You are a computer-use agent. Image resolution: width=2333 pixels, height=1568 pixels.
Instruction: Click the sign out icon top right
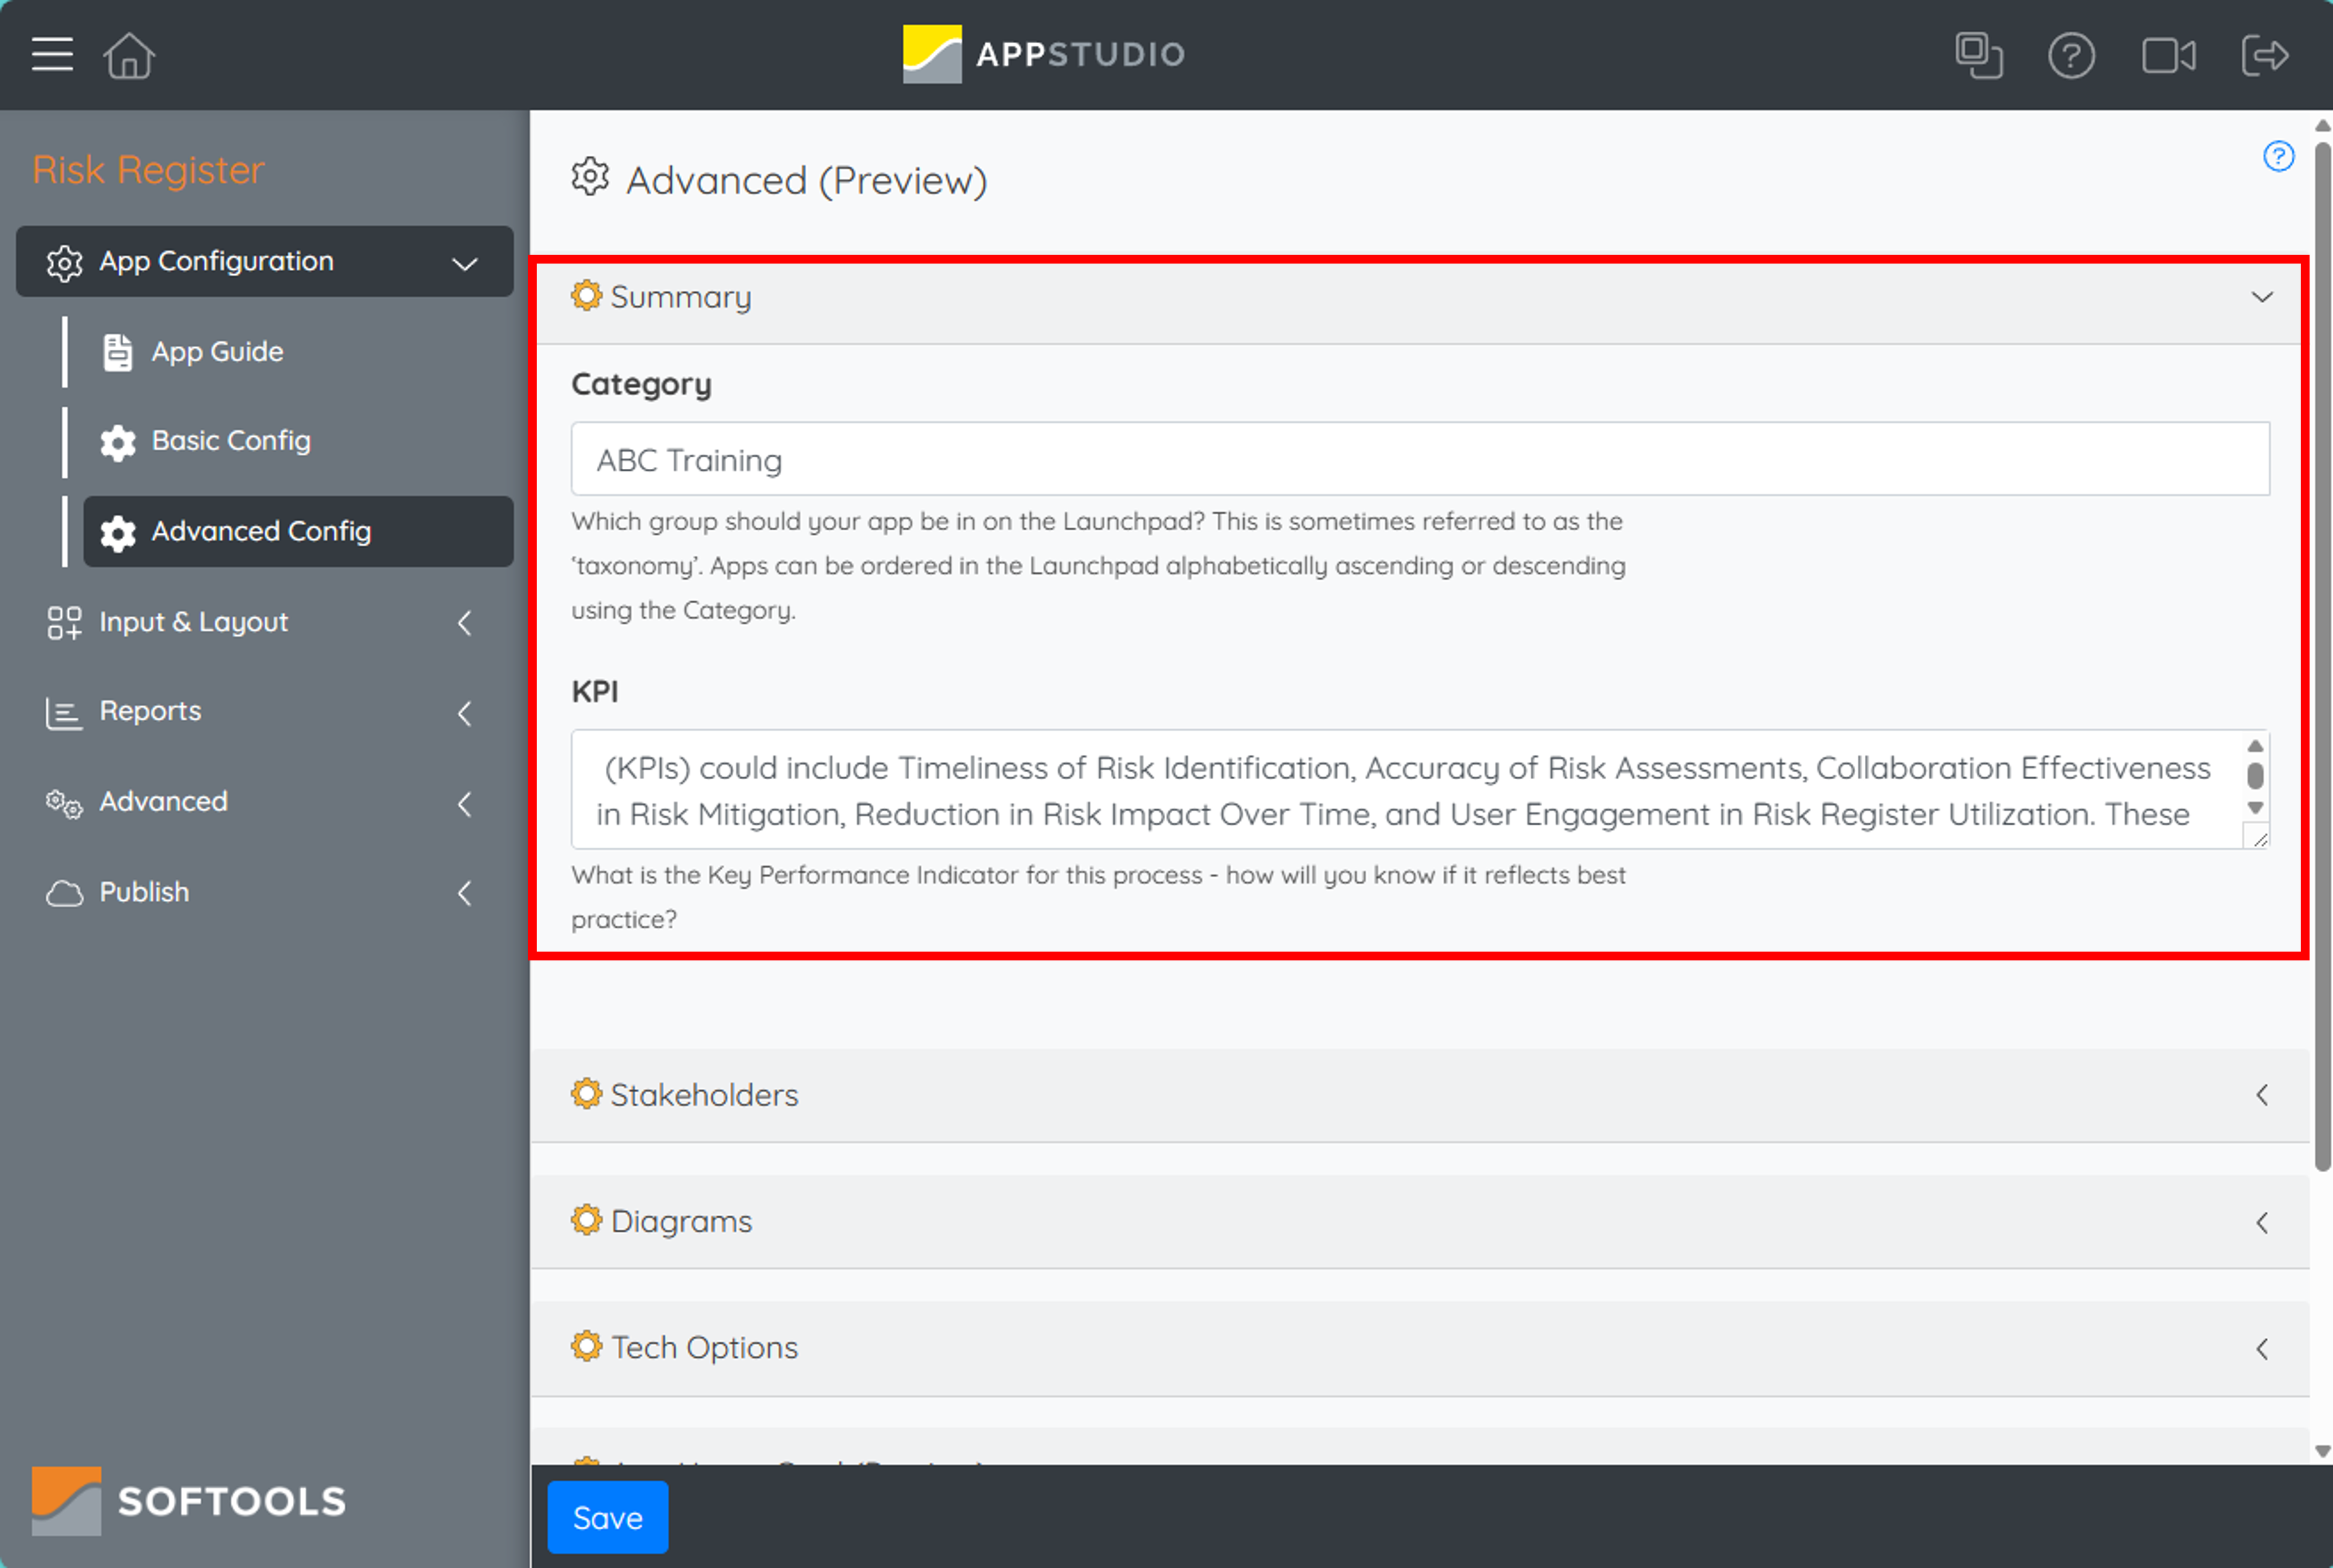click(2265, 55)
